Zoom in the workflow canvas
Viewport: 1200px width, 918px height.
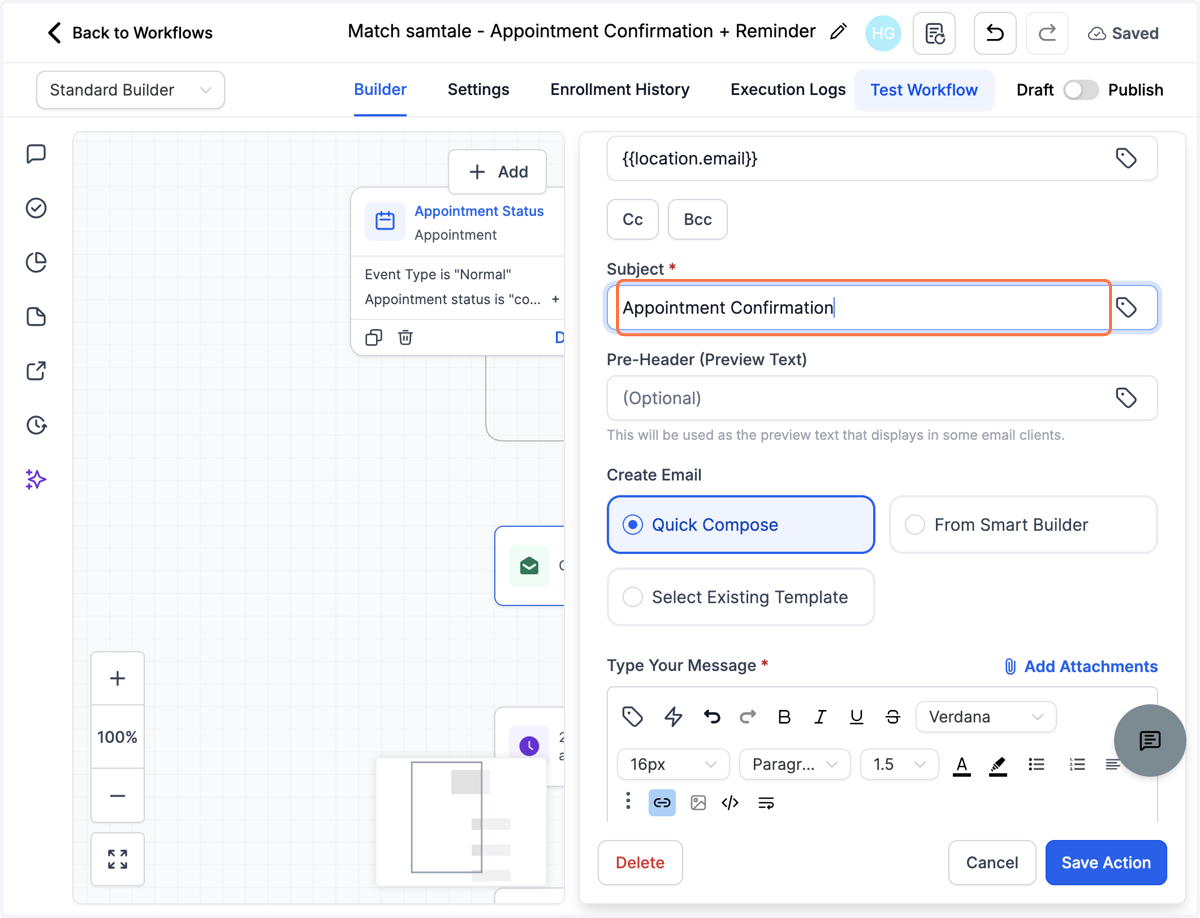pyautogui.click(x=118, y=679)
